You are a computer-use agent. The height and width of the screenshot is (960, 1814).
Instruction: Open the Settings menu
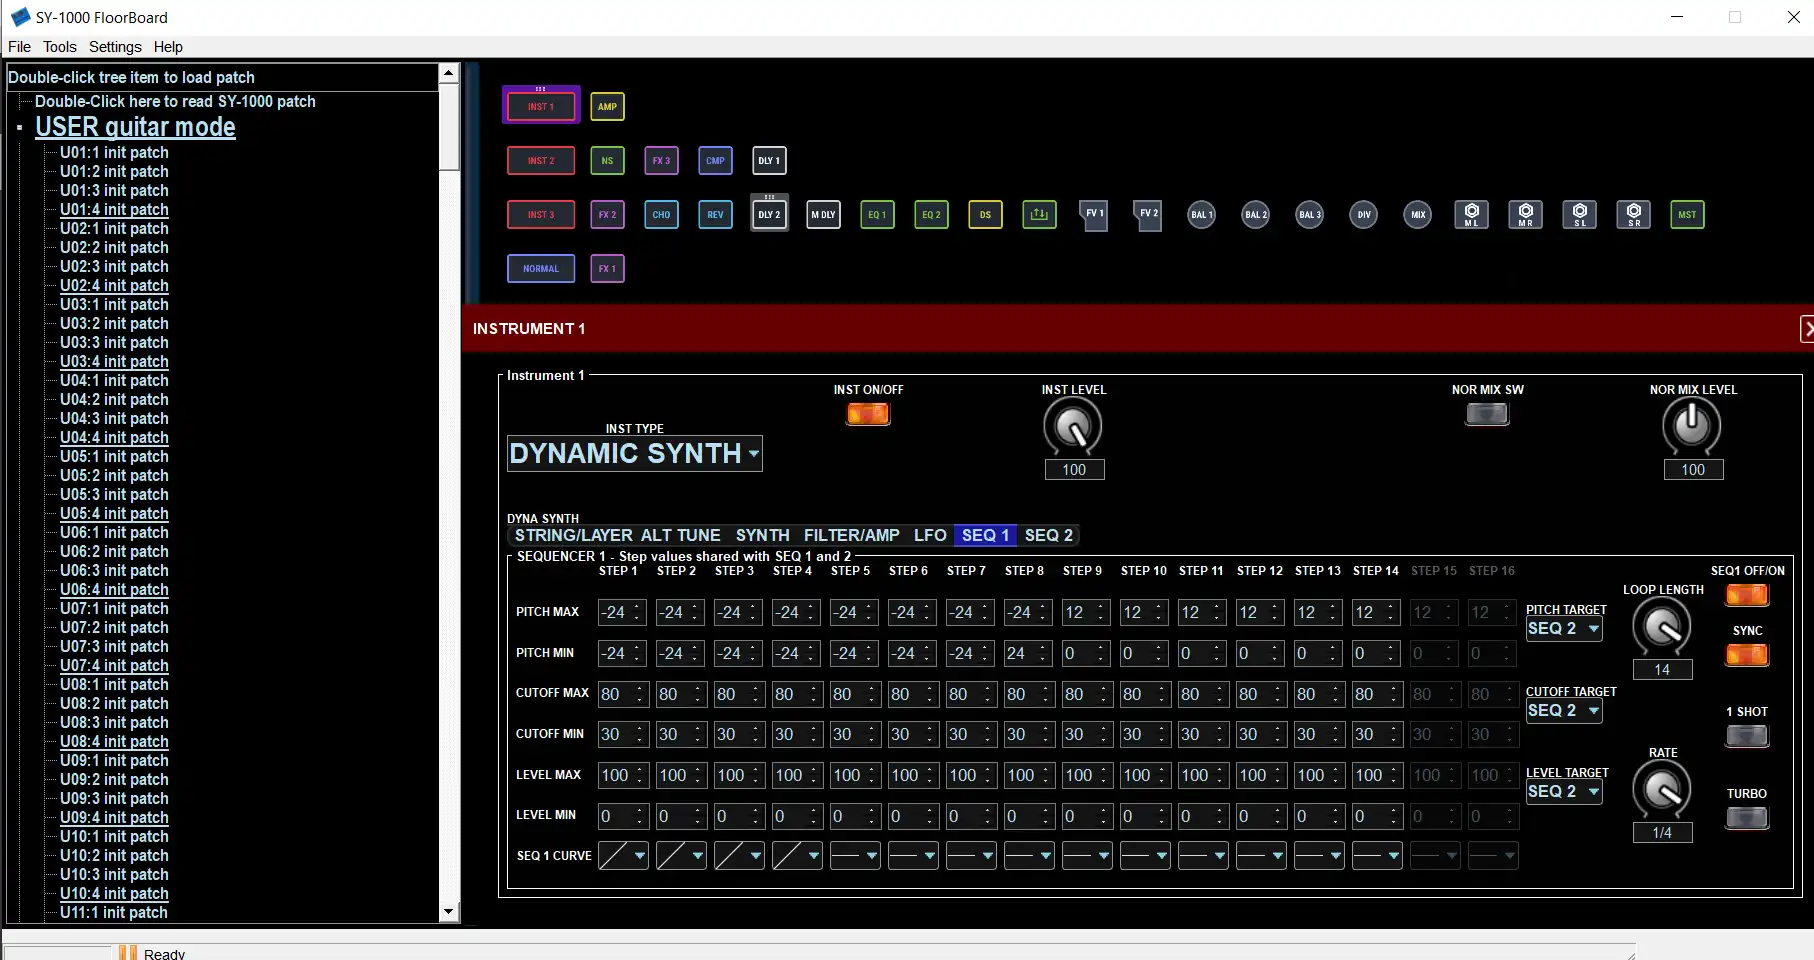(x=115, y=46)
